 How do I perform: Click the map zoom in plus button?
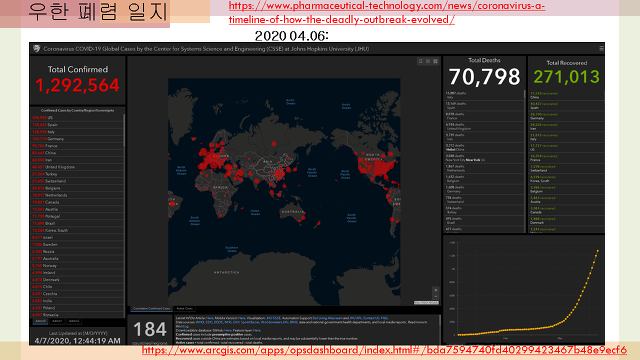(436, 290)
